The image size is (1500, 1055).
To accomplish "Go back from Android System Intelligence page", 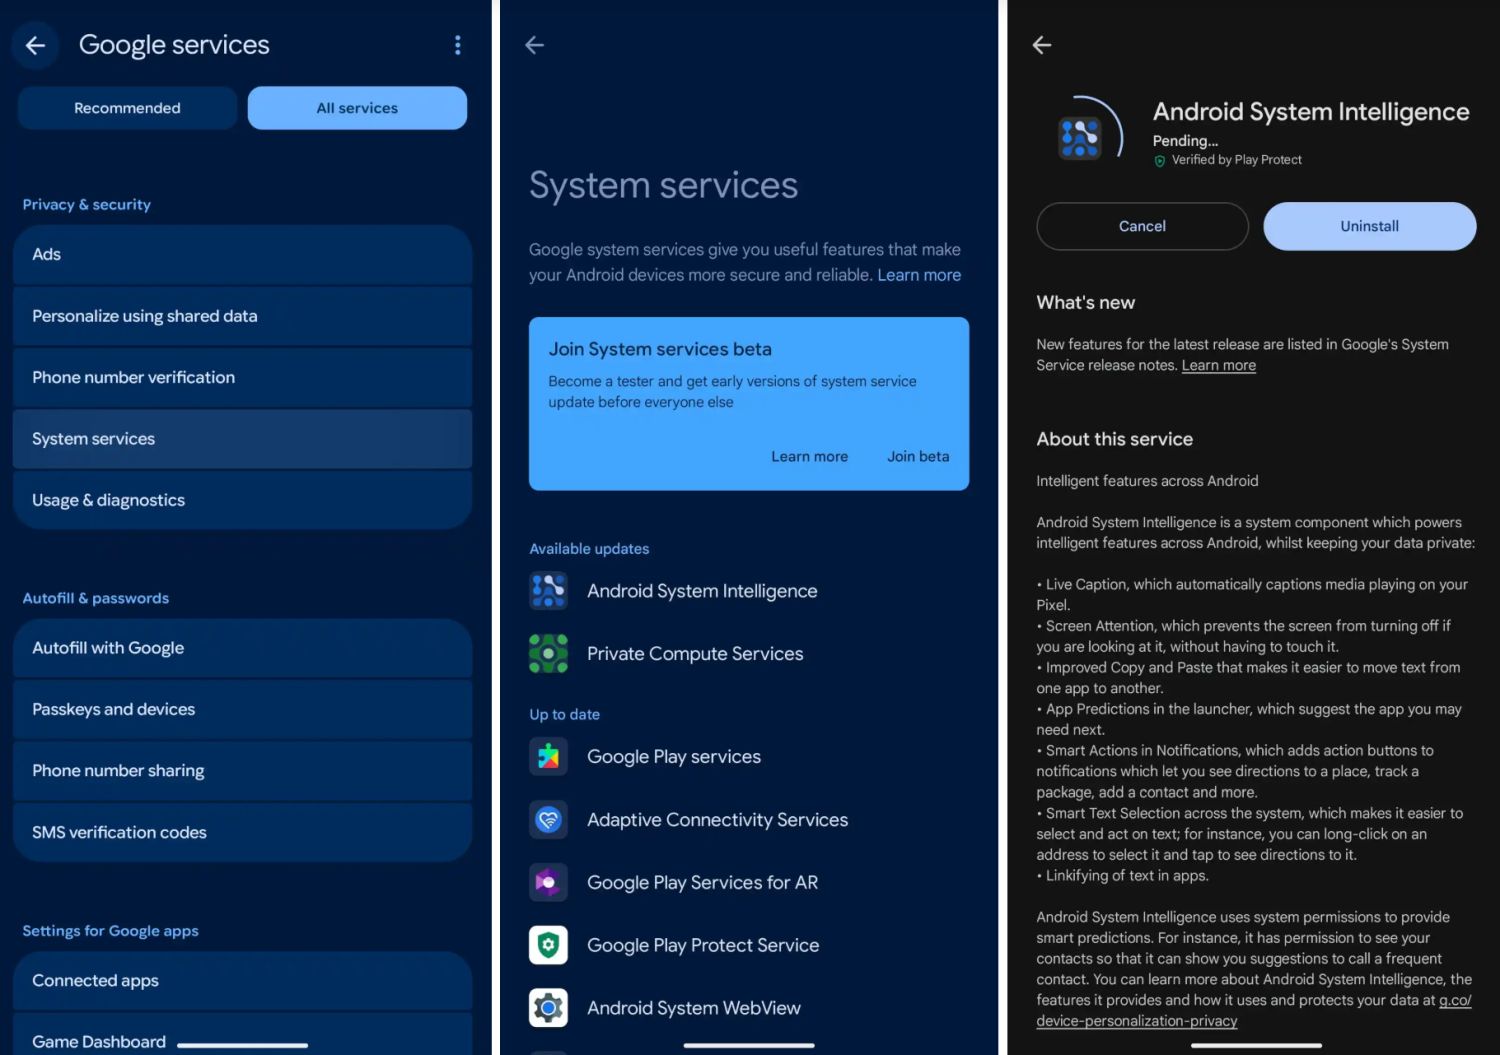I will 1042,45.
